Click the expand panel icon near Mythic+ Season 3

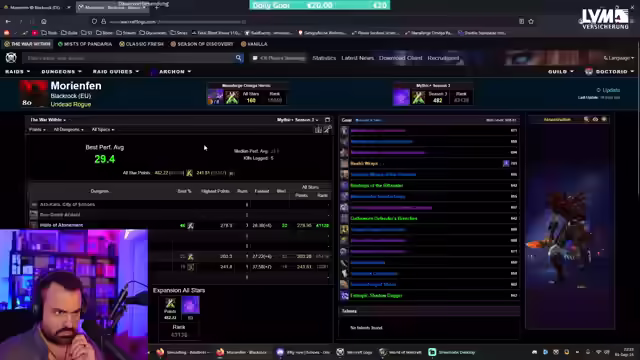pos(327,120)
